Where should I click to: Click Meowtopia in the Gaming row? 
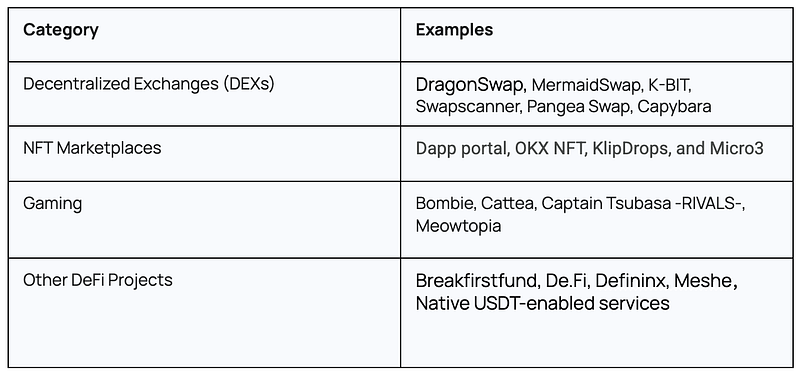(458, 225)
